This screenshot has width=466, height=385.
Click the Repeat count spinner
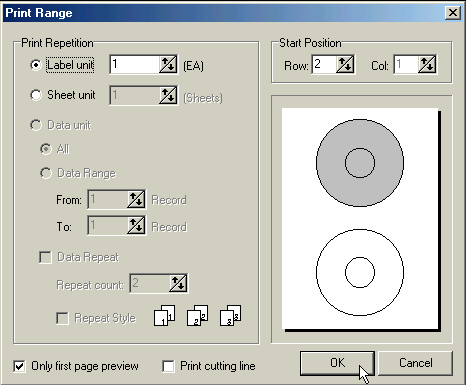[x=178, y=284]
